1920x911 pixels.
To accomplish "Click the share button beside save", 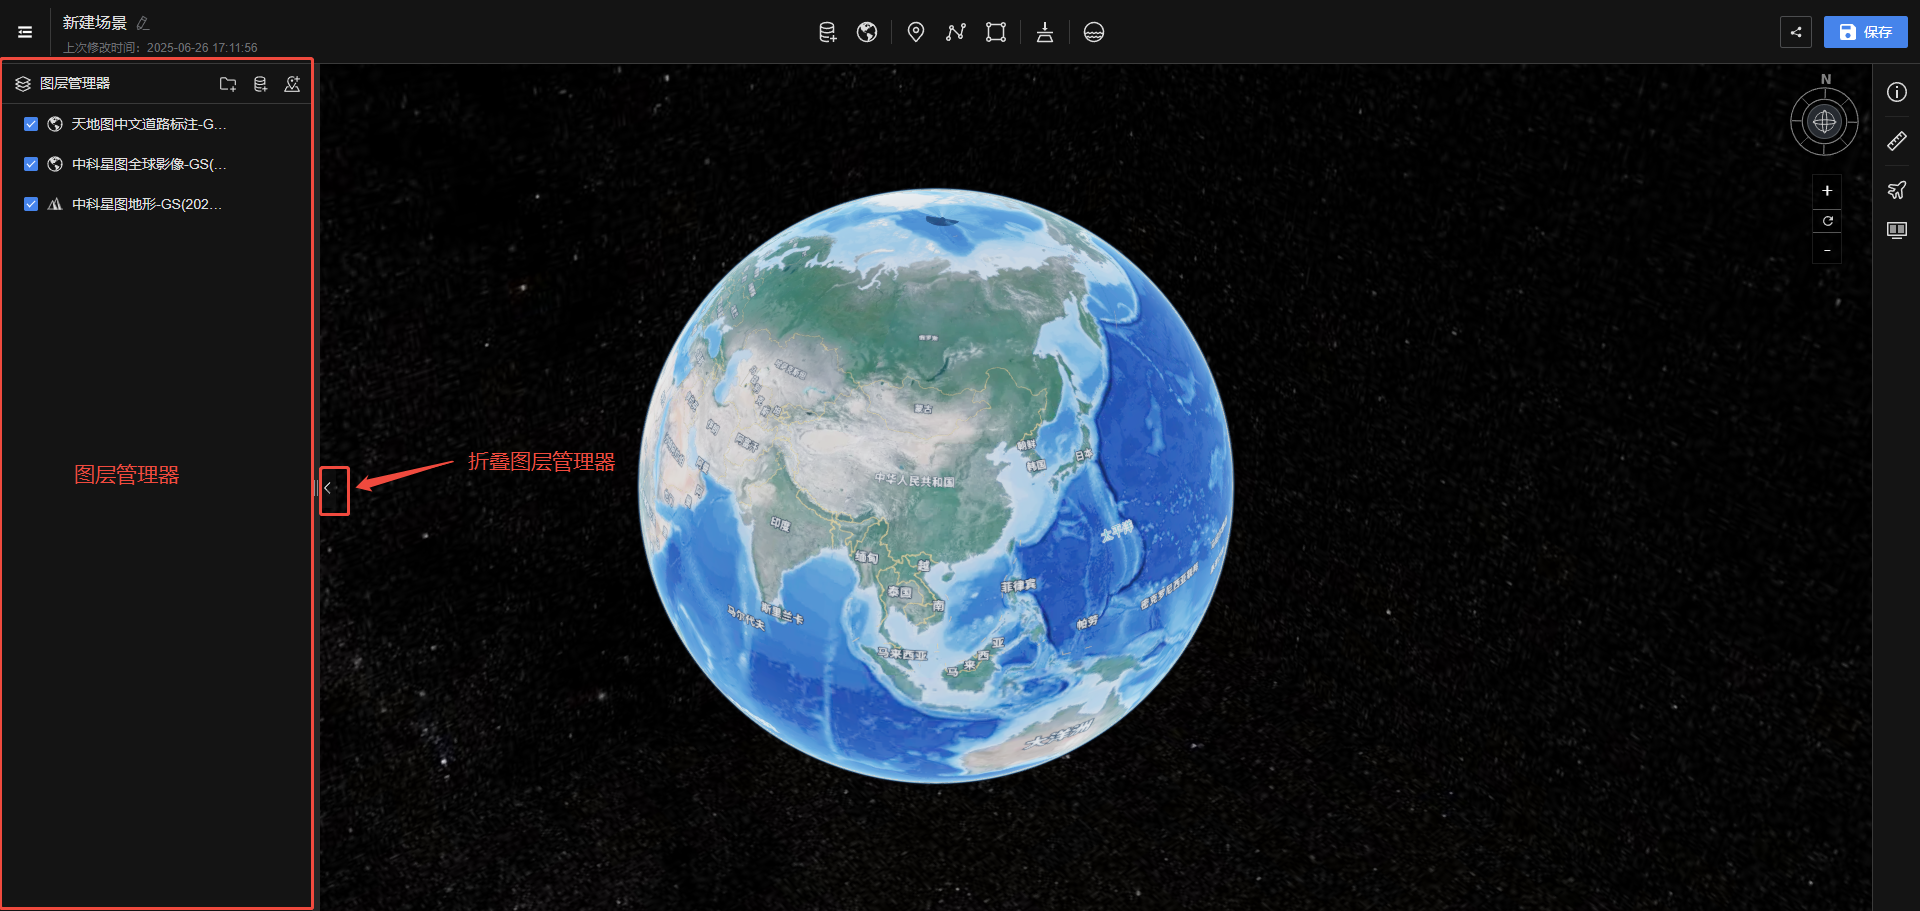I will click(1796, 32).
